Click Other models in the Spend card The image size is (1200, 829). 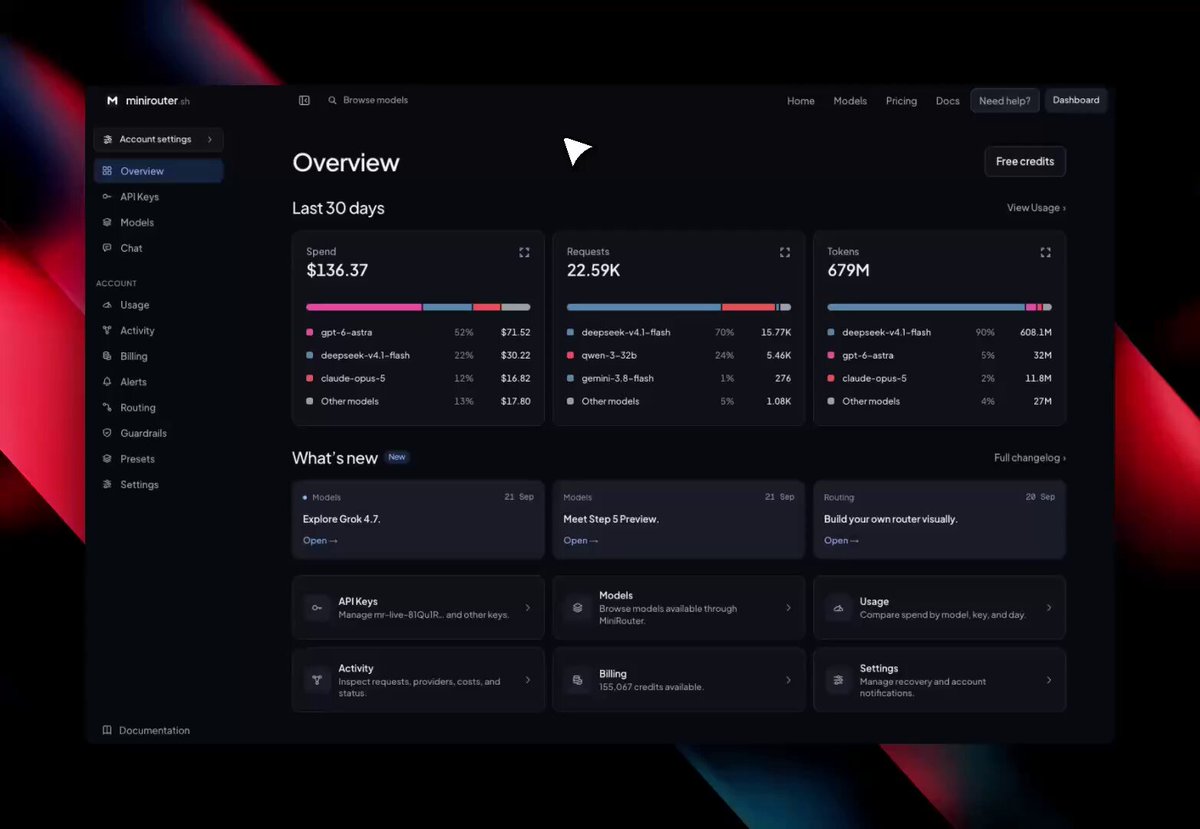click(350, 401)
